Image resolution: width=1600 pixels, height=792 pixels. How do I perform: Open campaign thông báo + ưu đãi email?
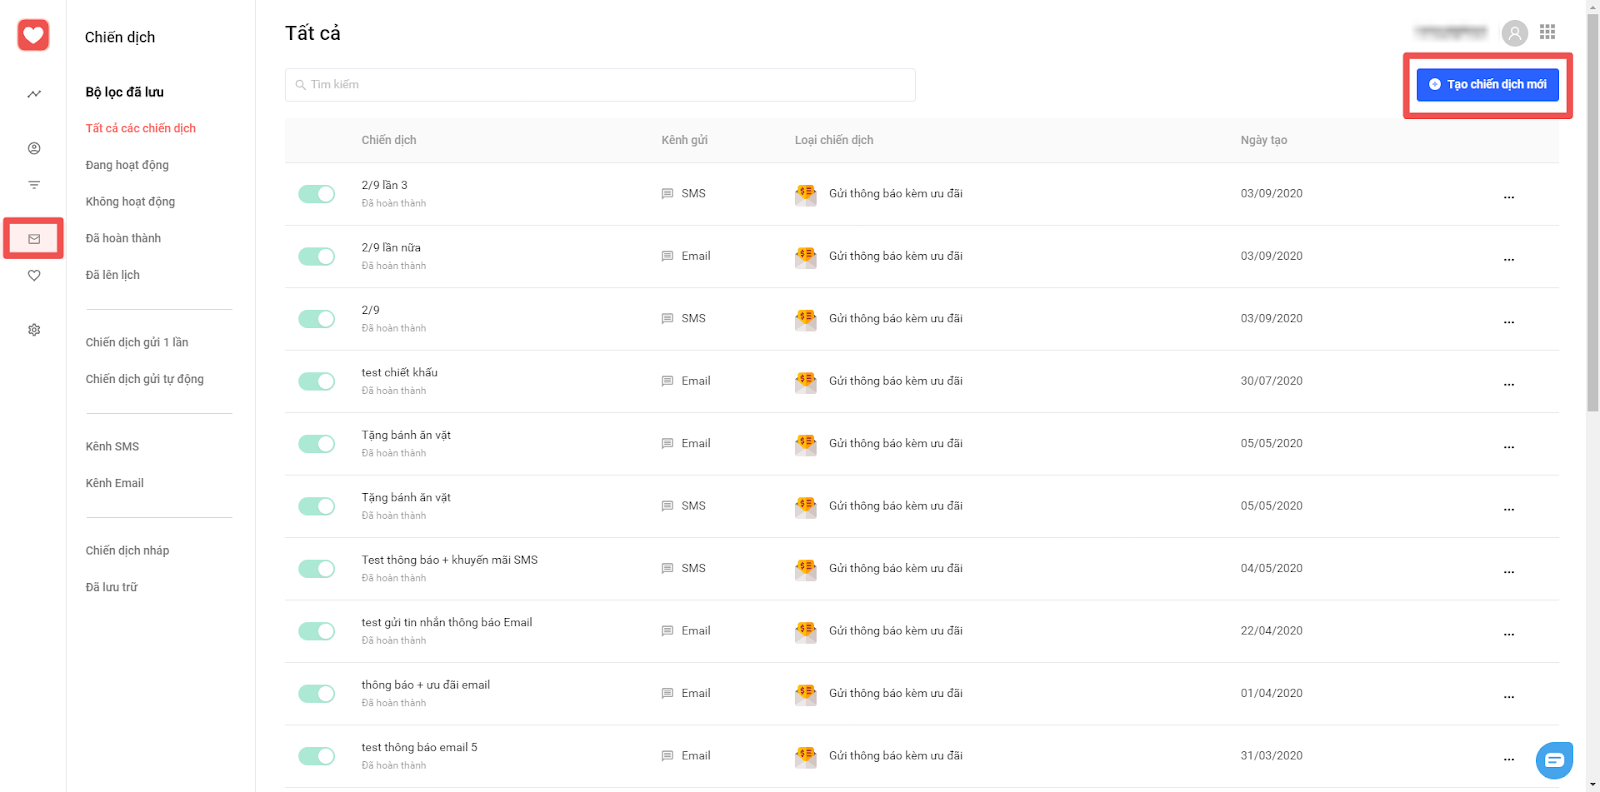426,685
